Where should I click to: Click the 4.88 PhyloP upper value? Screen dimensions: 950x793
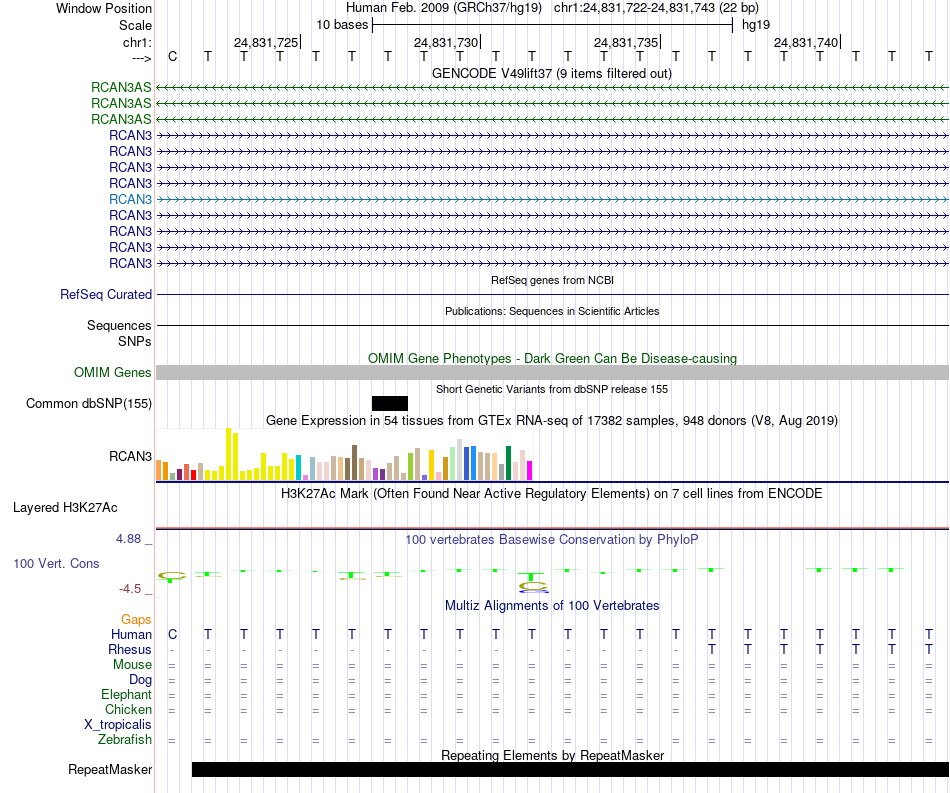128,539
